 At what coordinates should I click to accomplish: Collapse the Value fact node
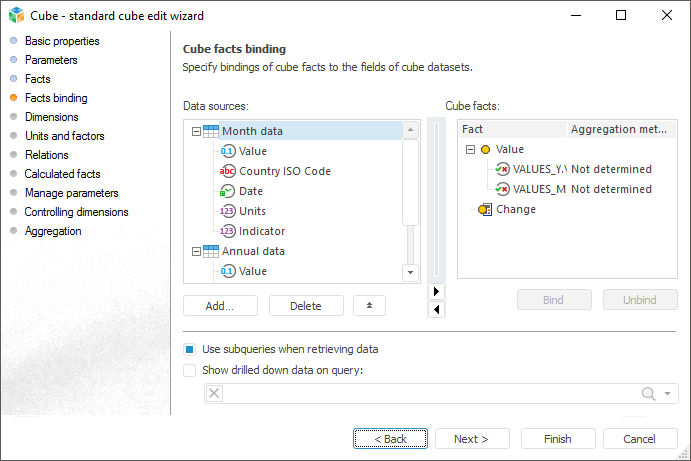(469, 149)
